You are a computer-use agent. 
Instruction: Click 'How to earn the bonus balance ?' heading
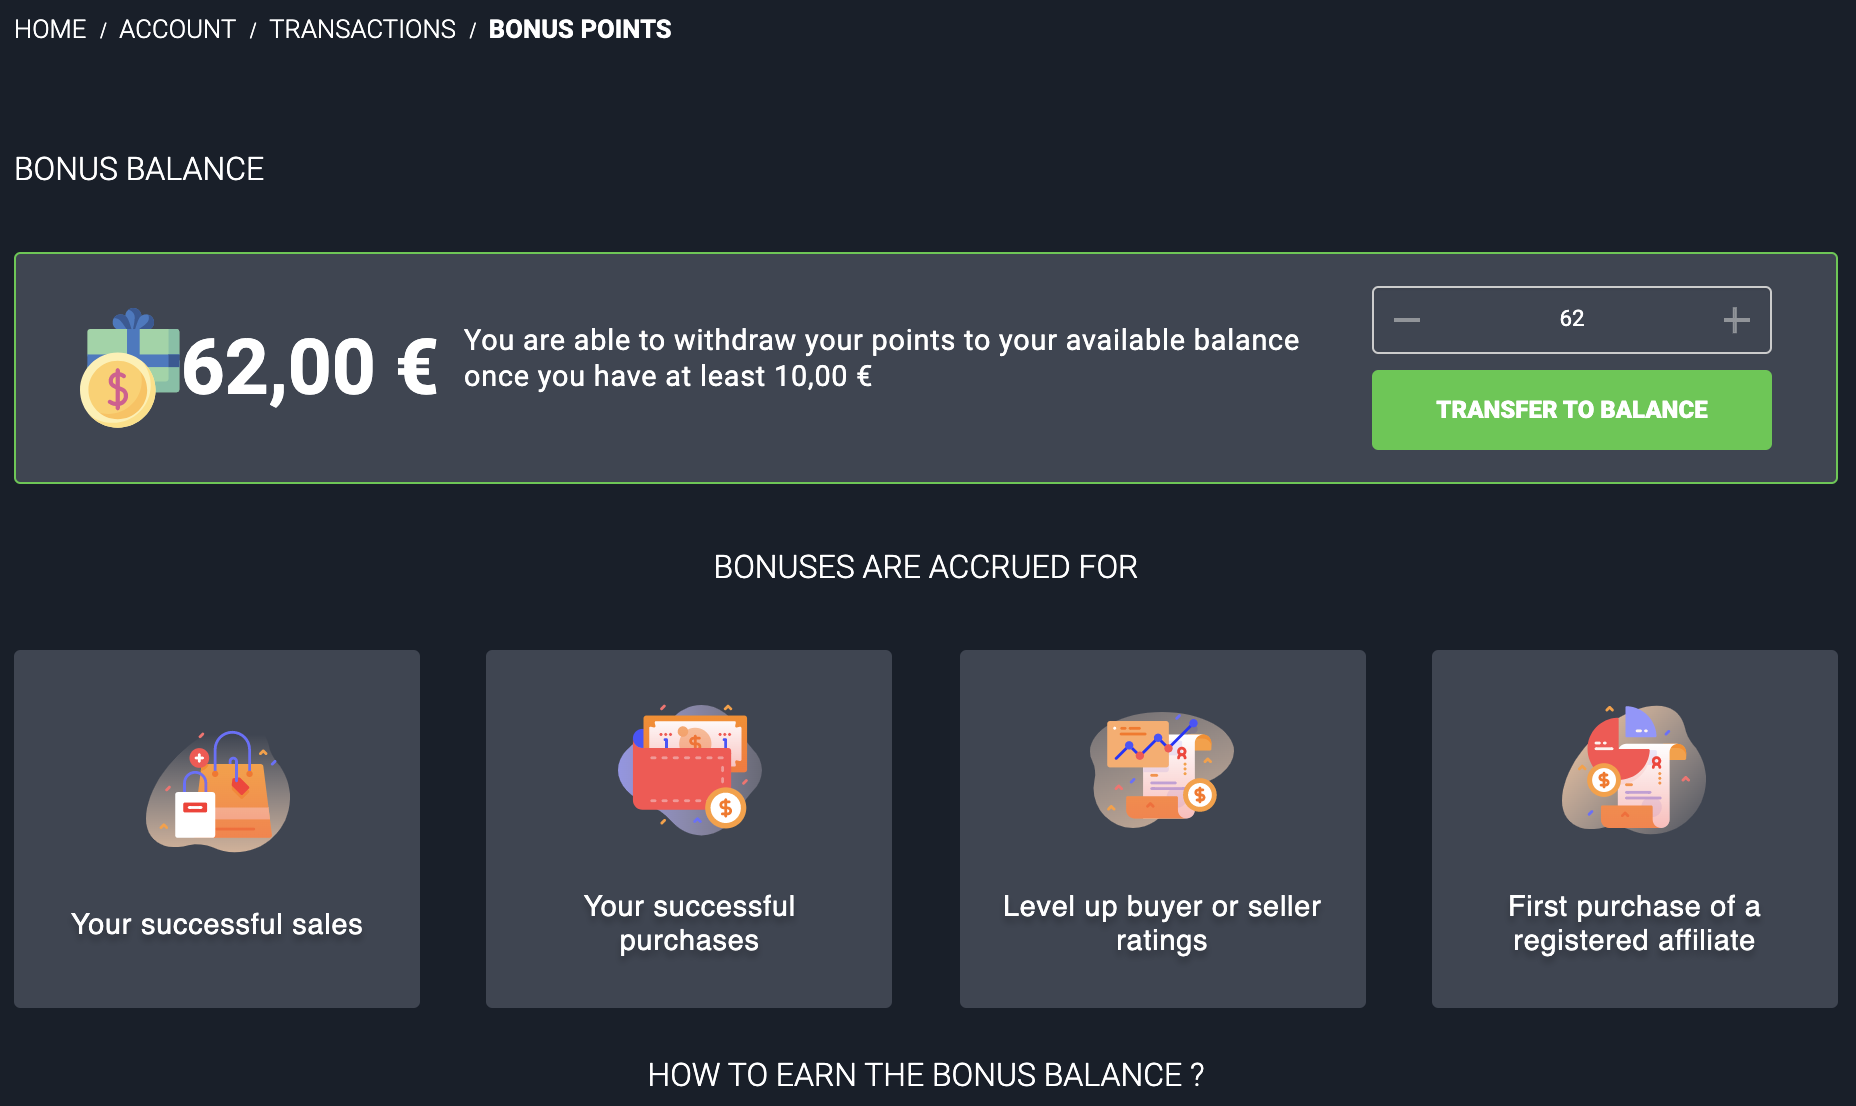[926, 1075]
